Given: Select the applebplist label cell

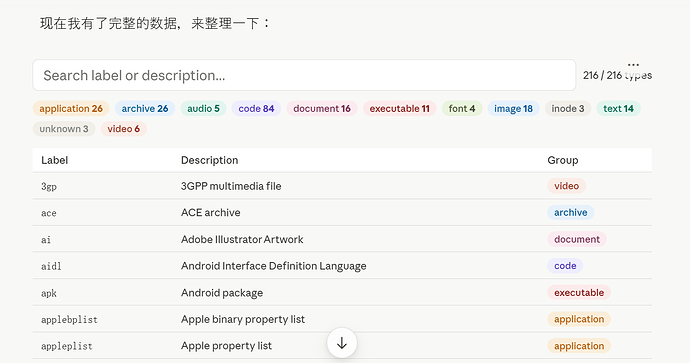Looking at the screenshot, I should tap(69, 319).
